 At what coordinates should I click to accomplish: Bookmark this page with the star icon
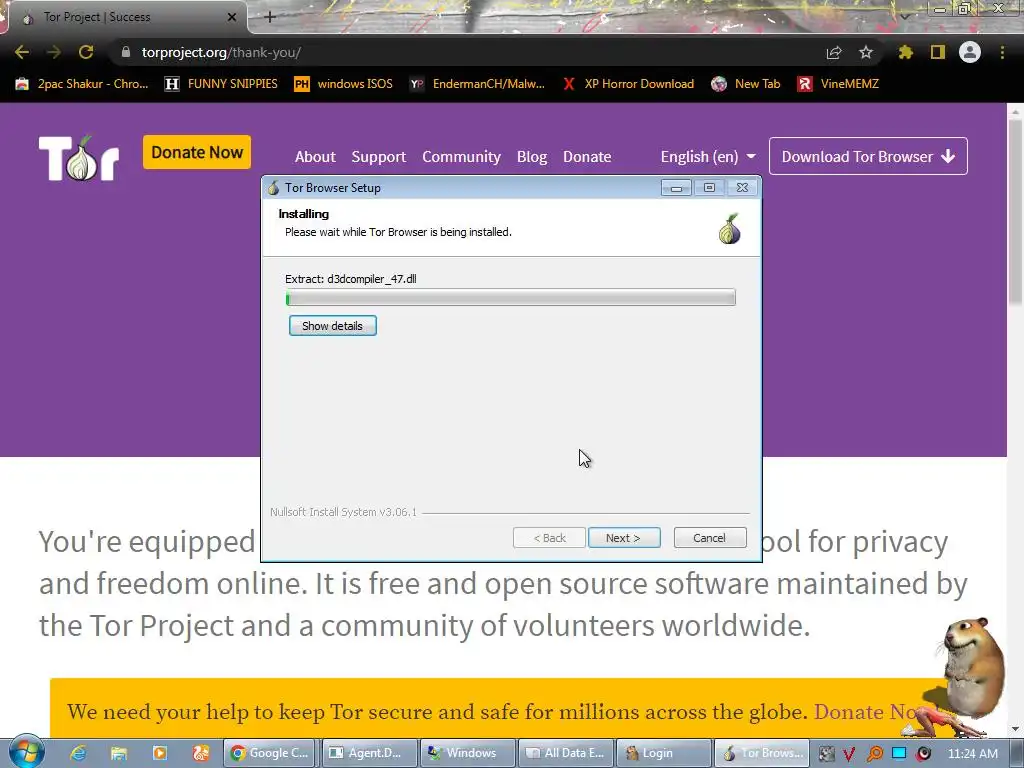[x=866, y=52]
